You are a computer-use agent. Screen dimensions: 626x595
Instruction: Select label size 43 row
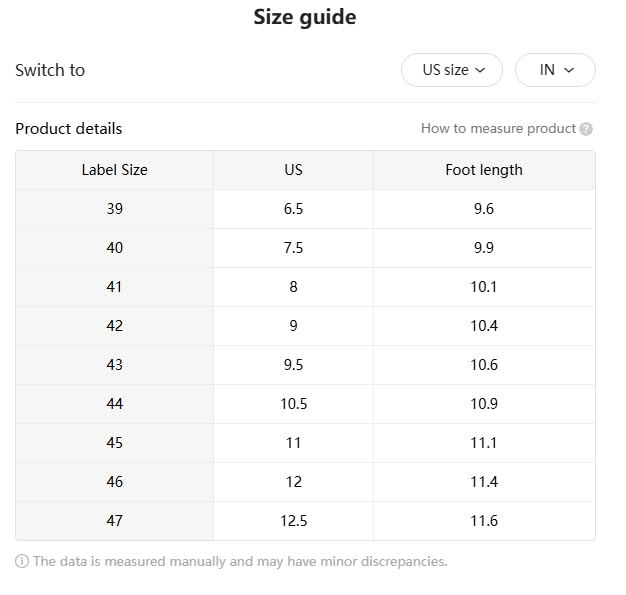tap(114, 365)
